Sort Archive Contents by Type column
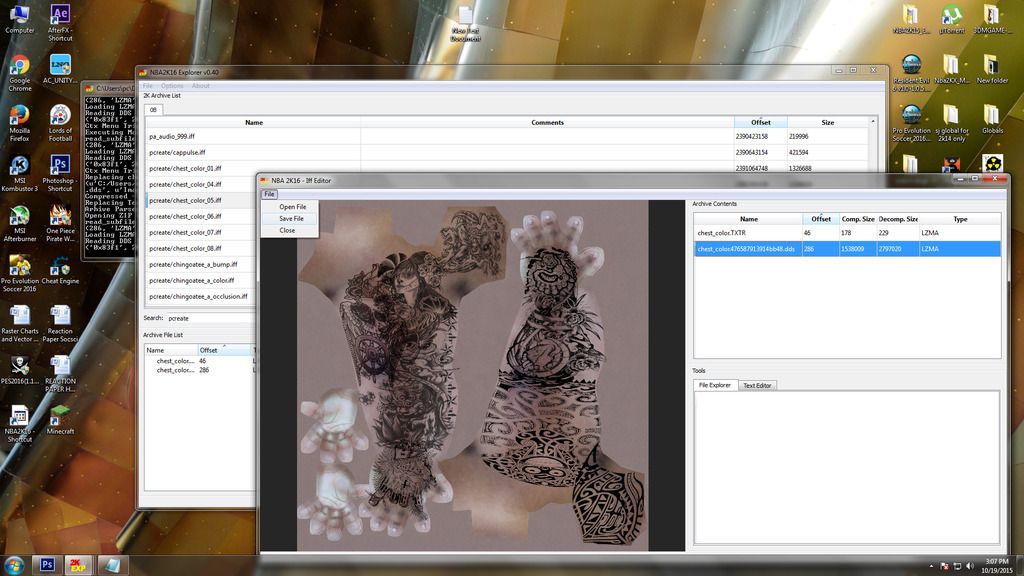The image size is (1024, 576). coord(960,219)
